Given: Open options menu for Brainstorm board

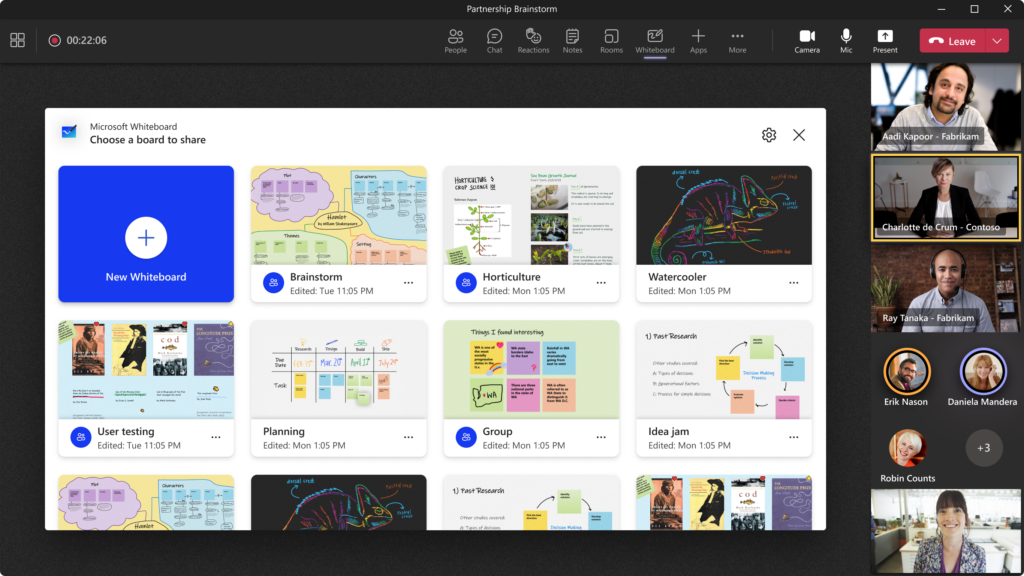Looking at the screenshot, I should click(408, 283).
